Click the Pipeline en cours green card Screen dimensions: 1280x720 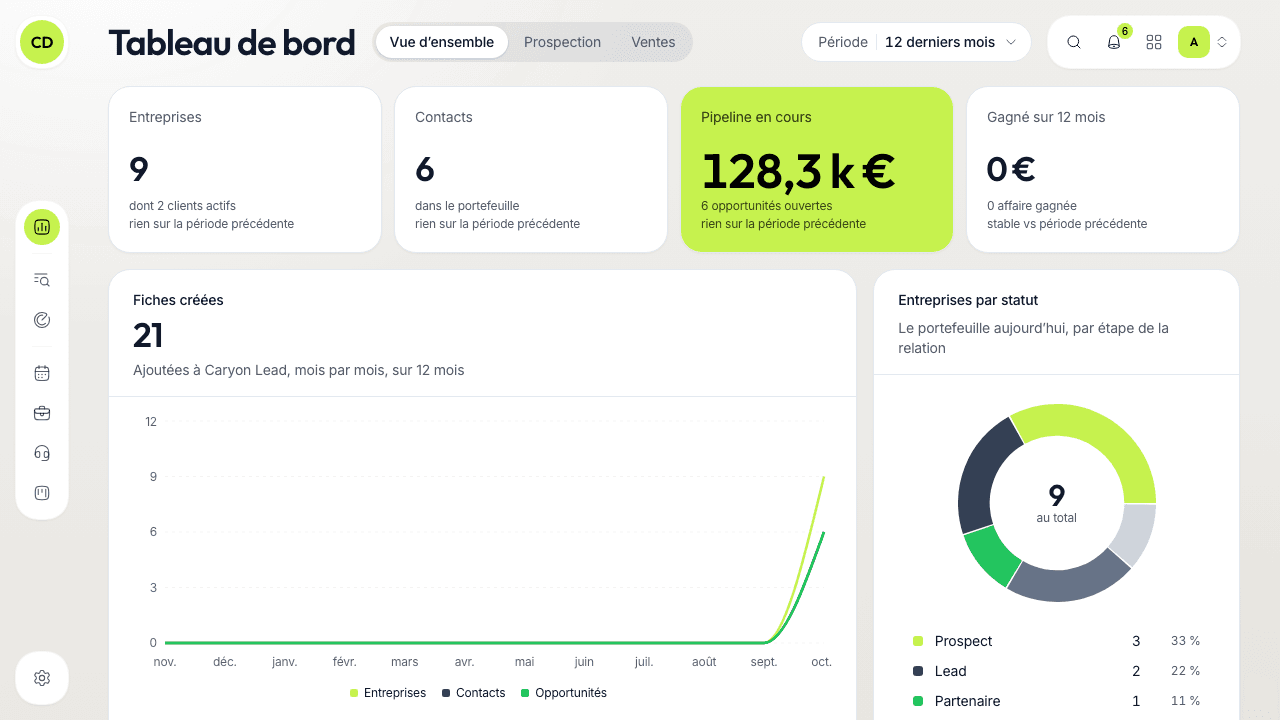(x=817, y=169)
